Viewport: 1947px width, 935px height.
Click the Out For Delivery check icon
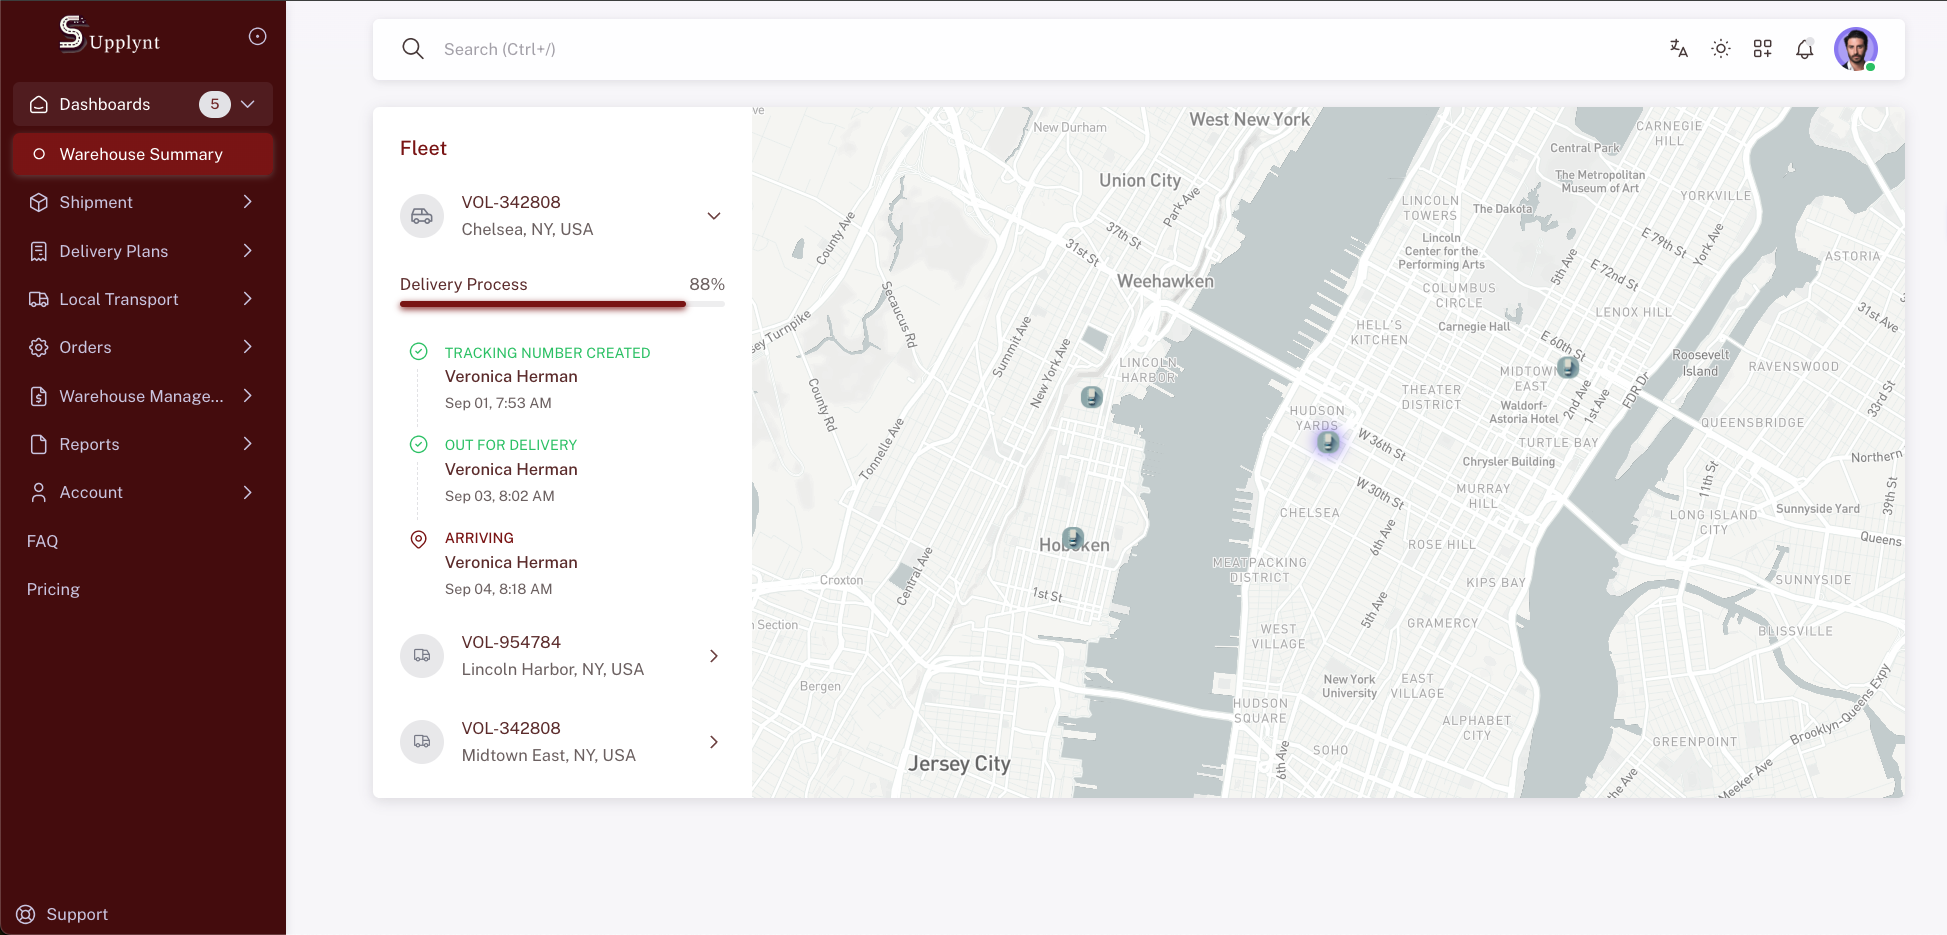pos(419,444)
